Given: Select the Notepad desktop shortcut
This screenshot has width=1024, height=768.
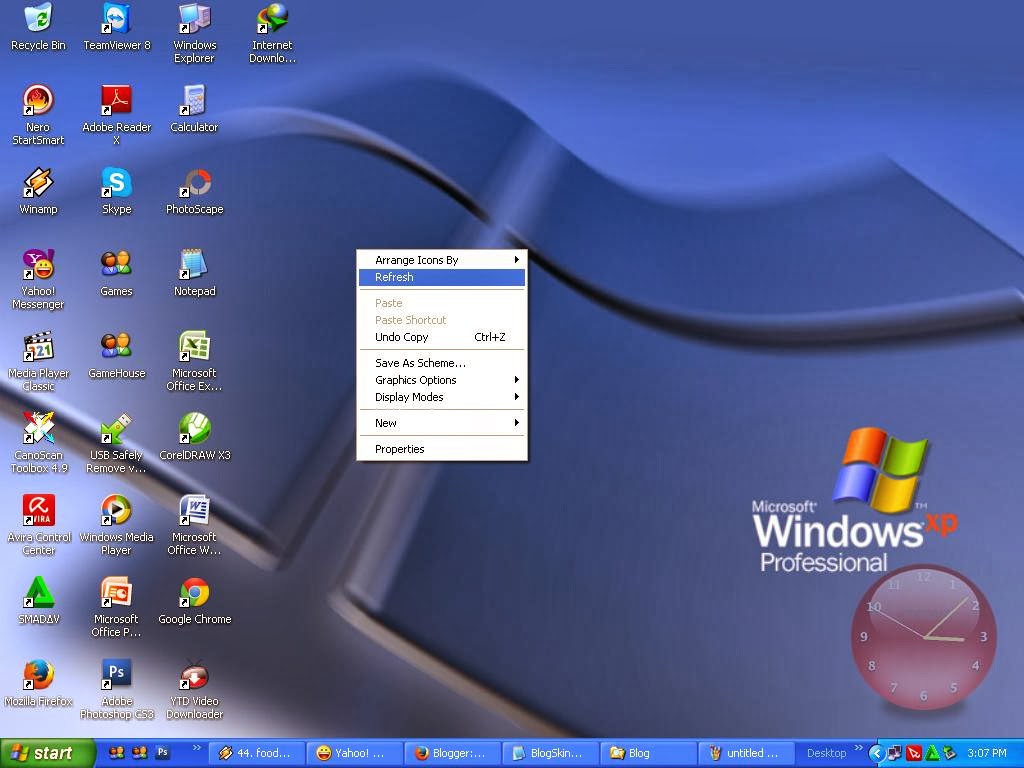Looking at the screenshot, I should pyautogui.click(x=194, y=274).
